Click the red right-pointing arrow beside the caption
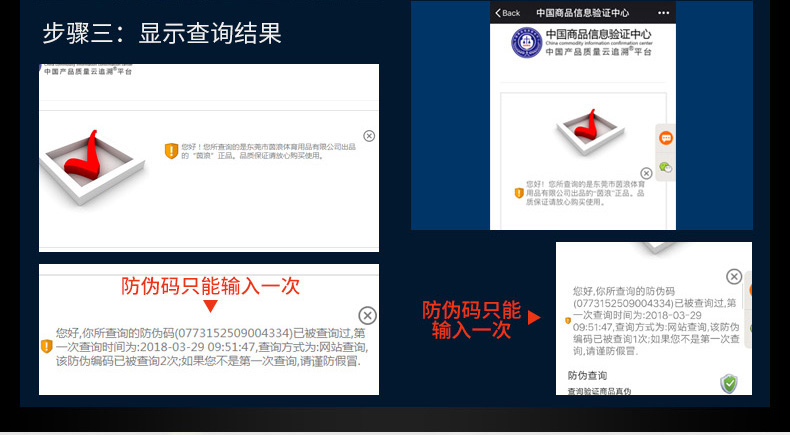The height and width of the screenshot is (435, 790). pyautogui.click(x=534, y=318)
